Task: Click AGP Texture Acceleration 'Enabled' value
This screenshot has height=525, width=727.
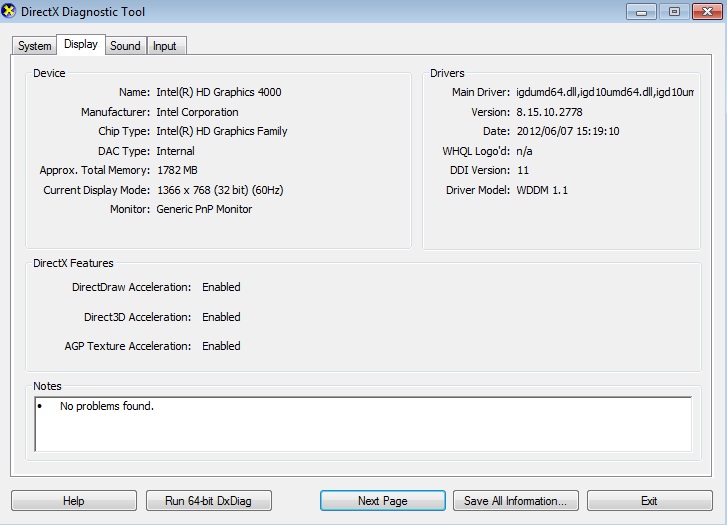Action: tap(221, 346)
